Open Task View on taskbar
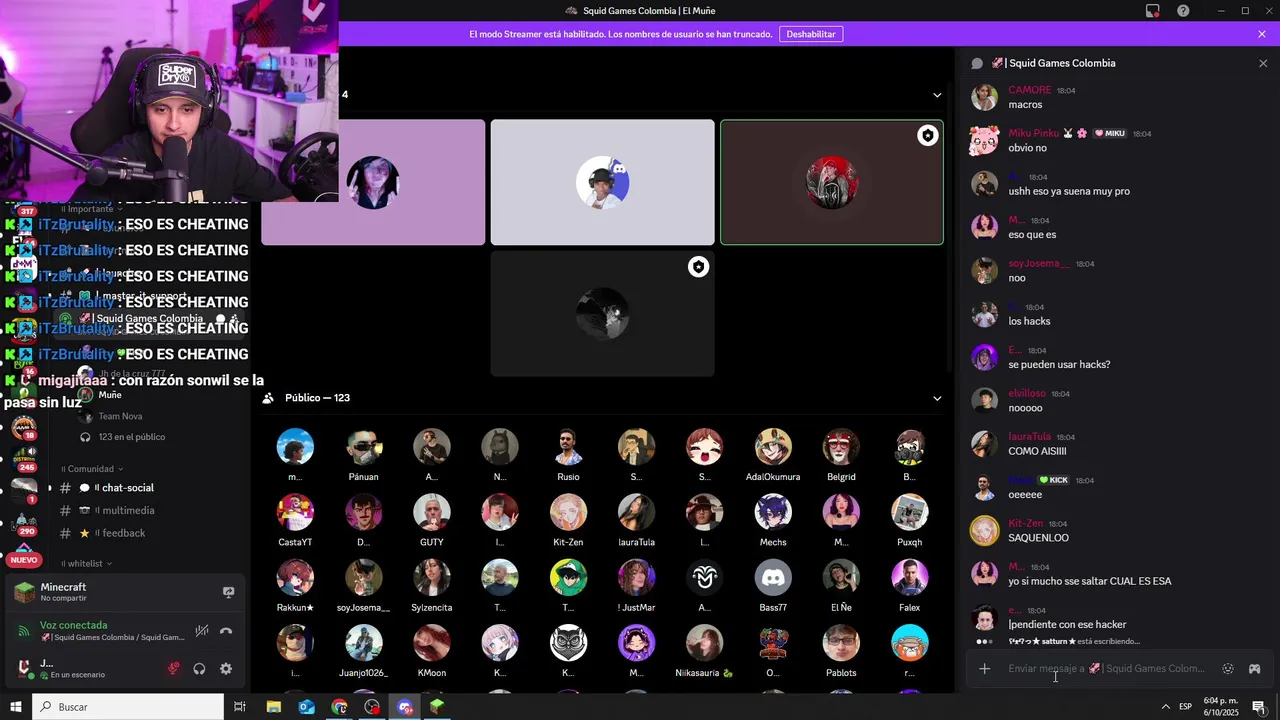 coord(240,707)
